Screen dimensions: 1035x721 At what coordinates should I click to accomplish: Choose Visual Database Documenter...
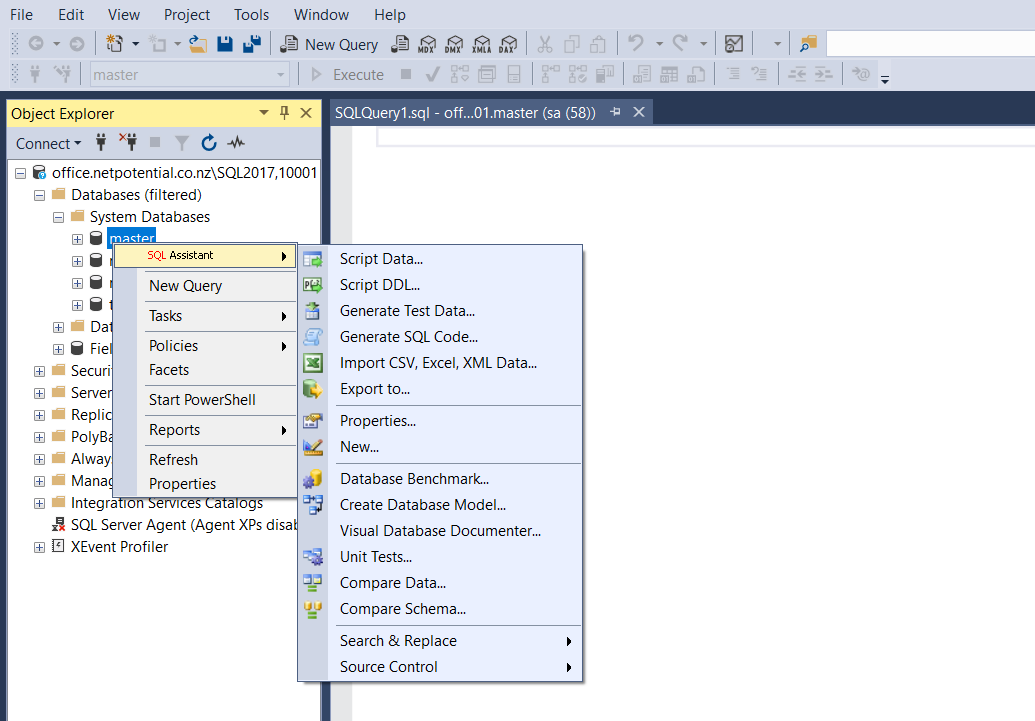click(440, 531)
